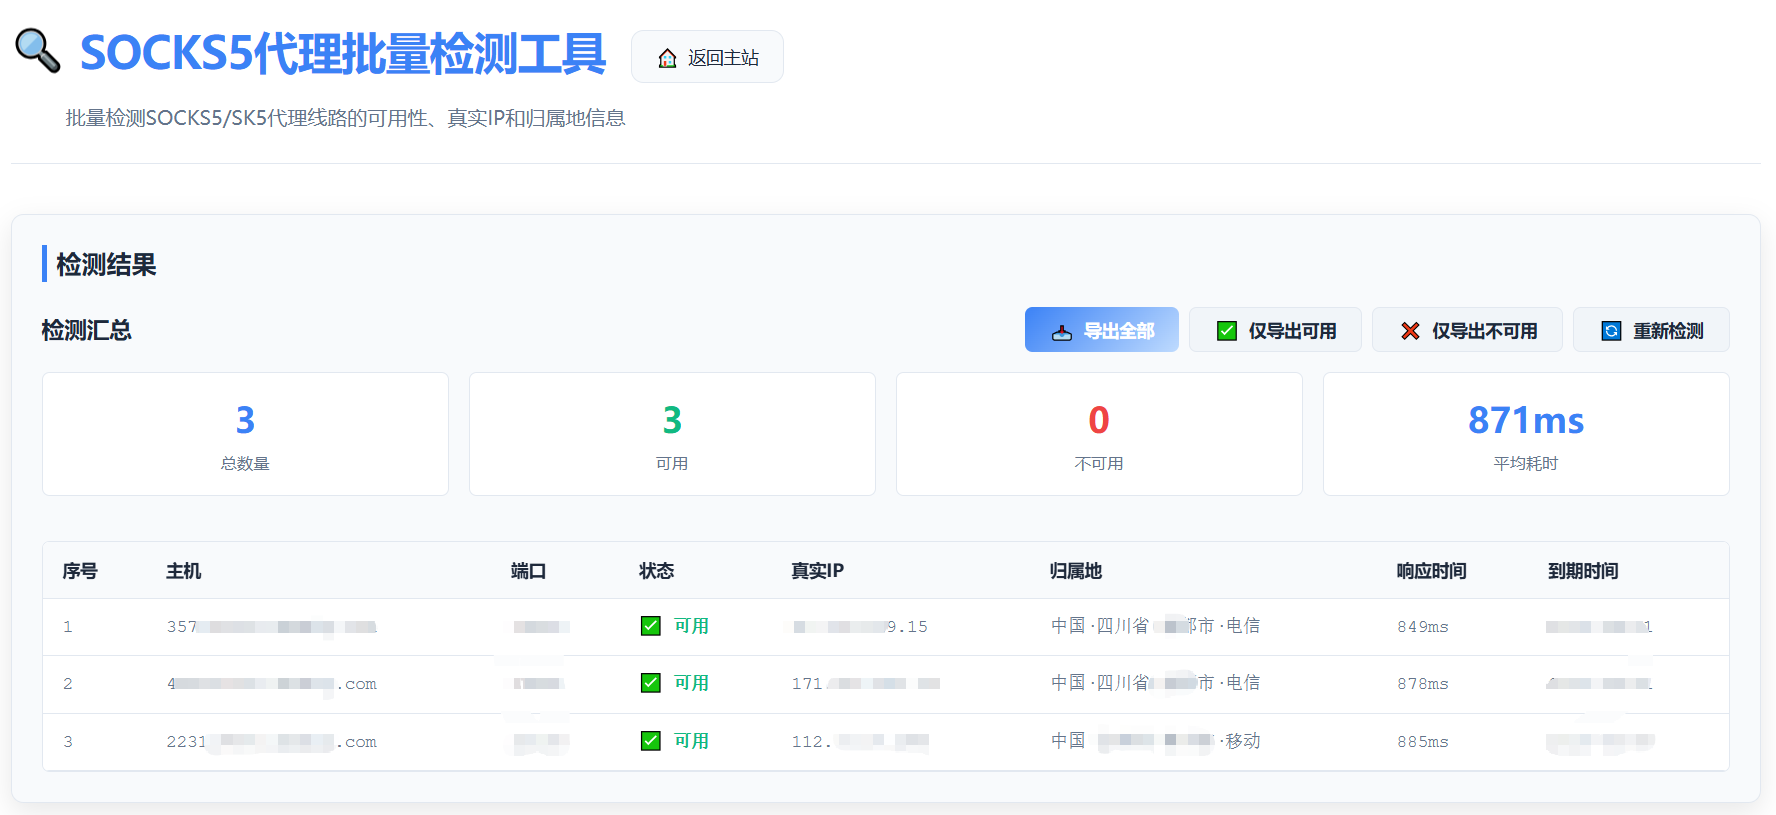Click the house icon in 返回主站
Image resolution: width=1776 pixels, height=815 pixels.
pos(667,58)
